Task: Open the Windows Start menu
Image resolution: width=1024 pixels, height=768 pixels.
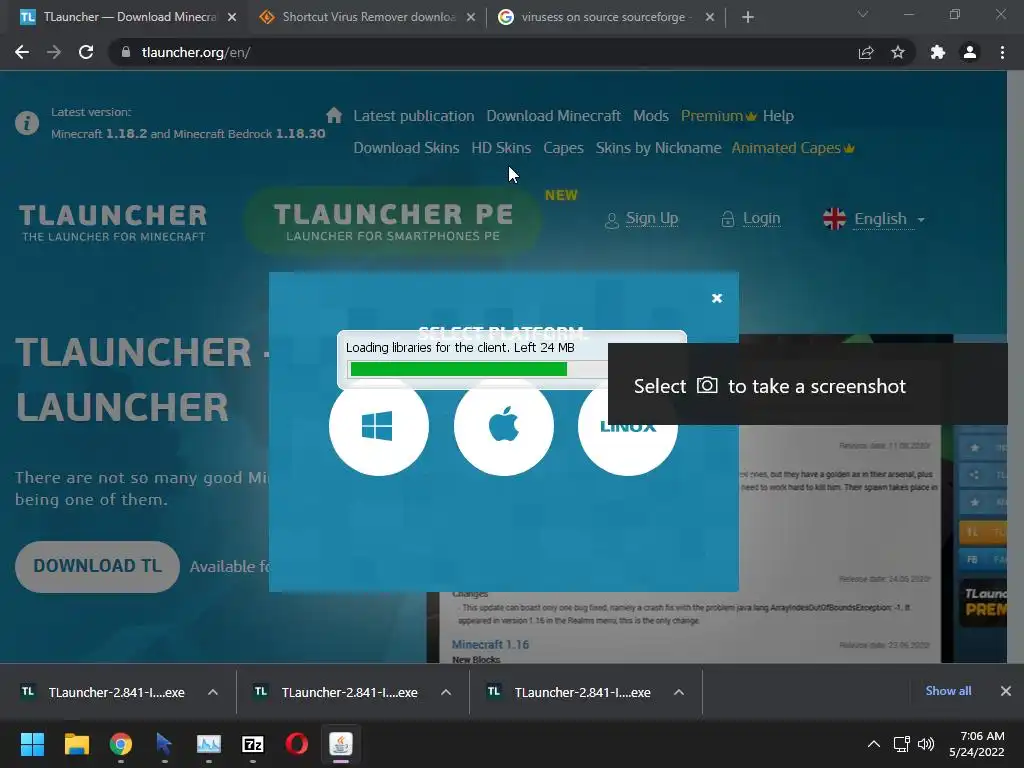Action: pyautogui.click(x=32, y=744)
